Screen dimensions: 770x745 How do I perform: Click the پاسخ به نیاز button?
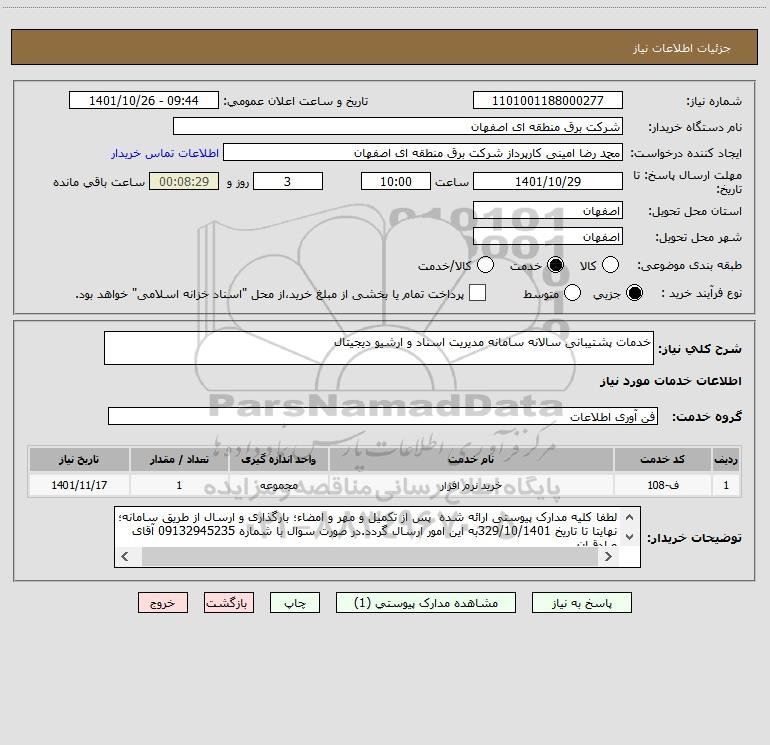581,603
